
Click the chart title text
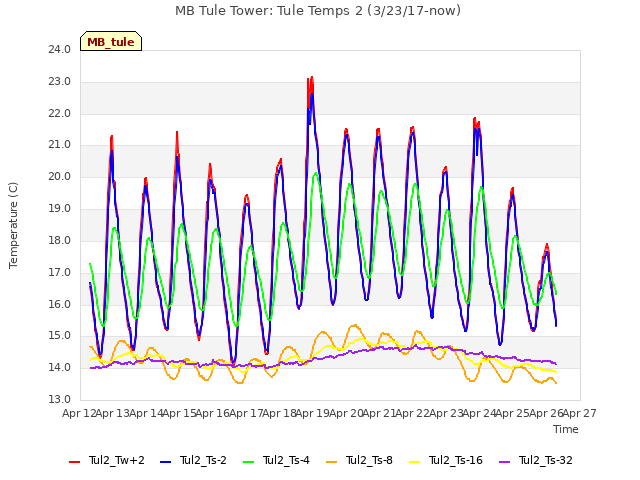(318, 11)
